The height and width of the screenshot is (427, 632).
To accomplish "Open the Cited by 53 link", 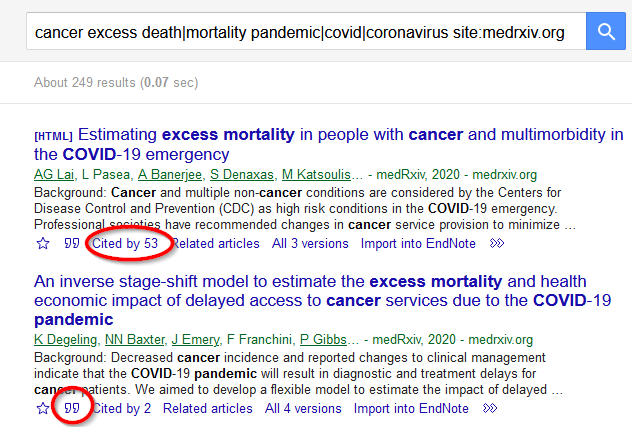I will 125,244.
